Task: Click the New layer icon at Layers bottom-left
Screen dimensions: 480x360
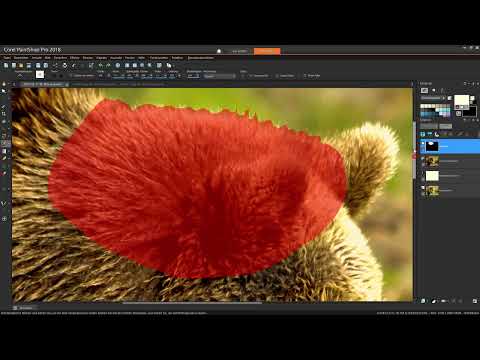Action: click(x=423, y=301)
